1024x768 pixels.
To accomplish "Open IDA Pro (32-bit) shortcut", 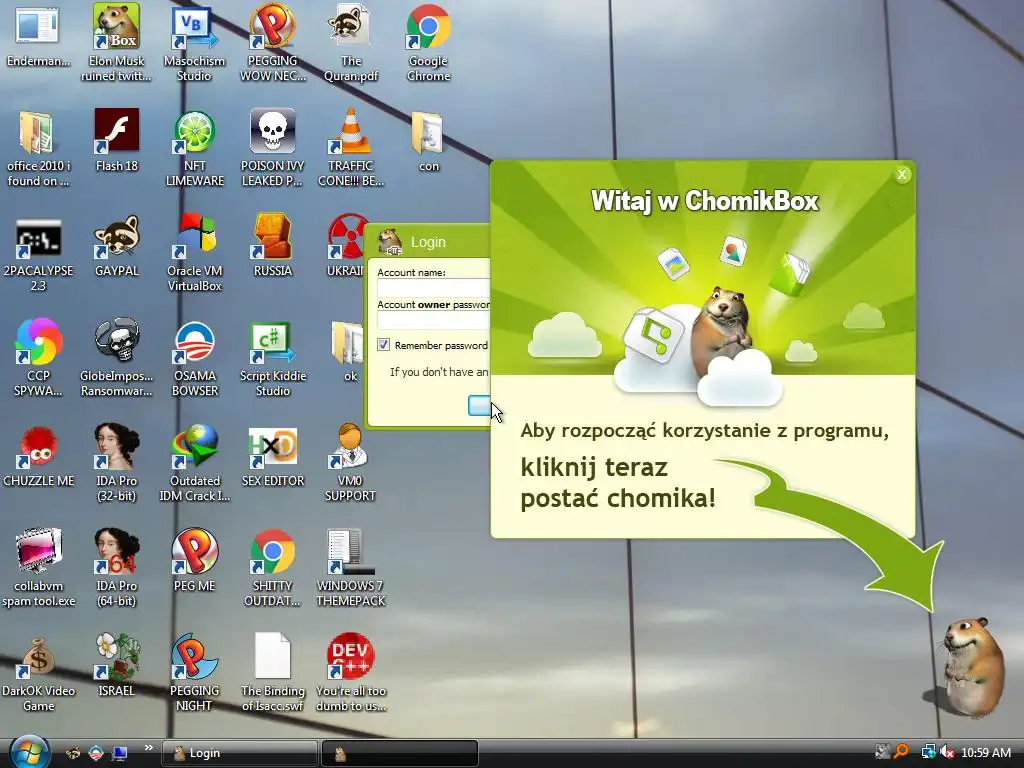I will click(116, 464).
